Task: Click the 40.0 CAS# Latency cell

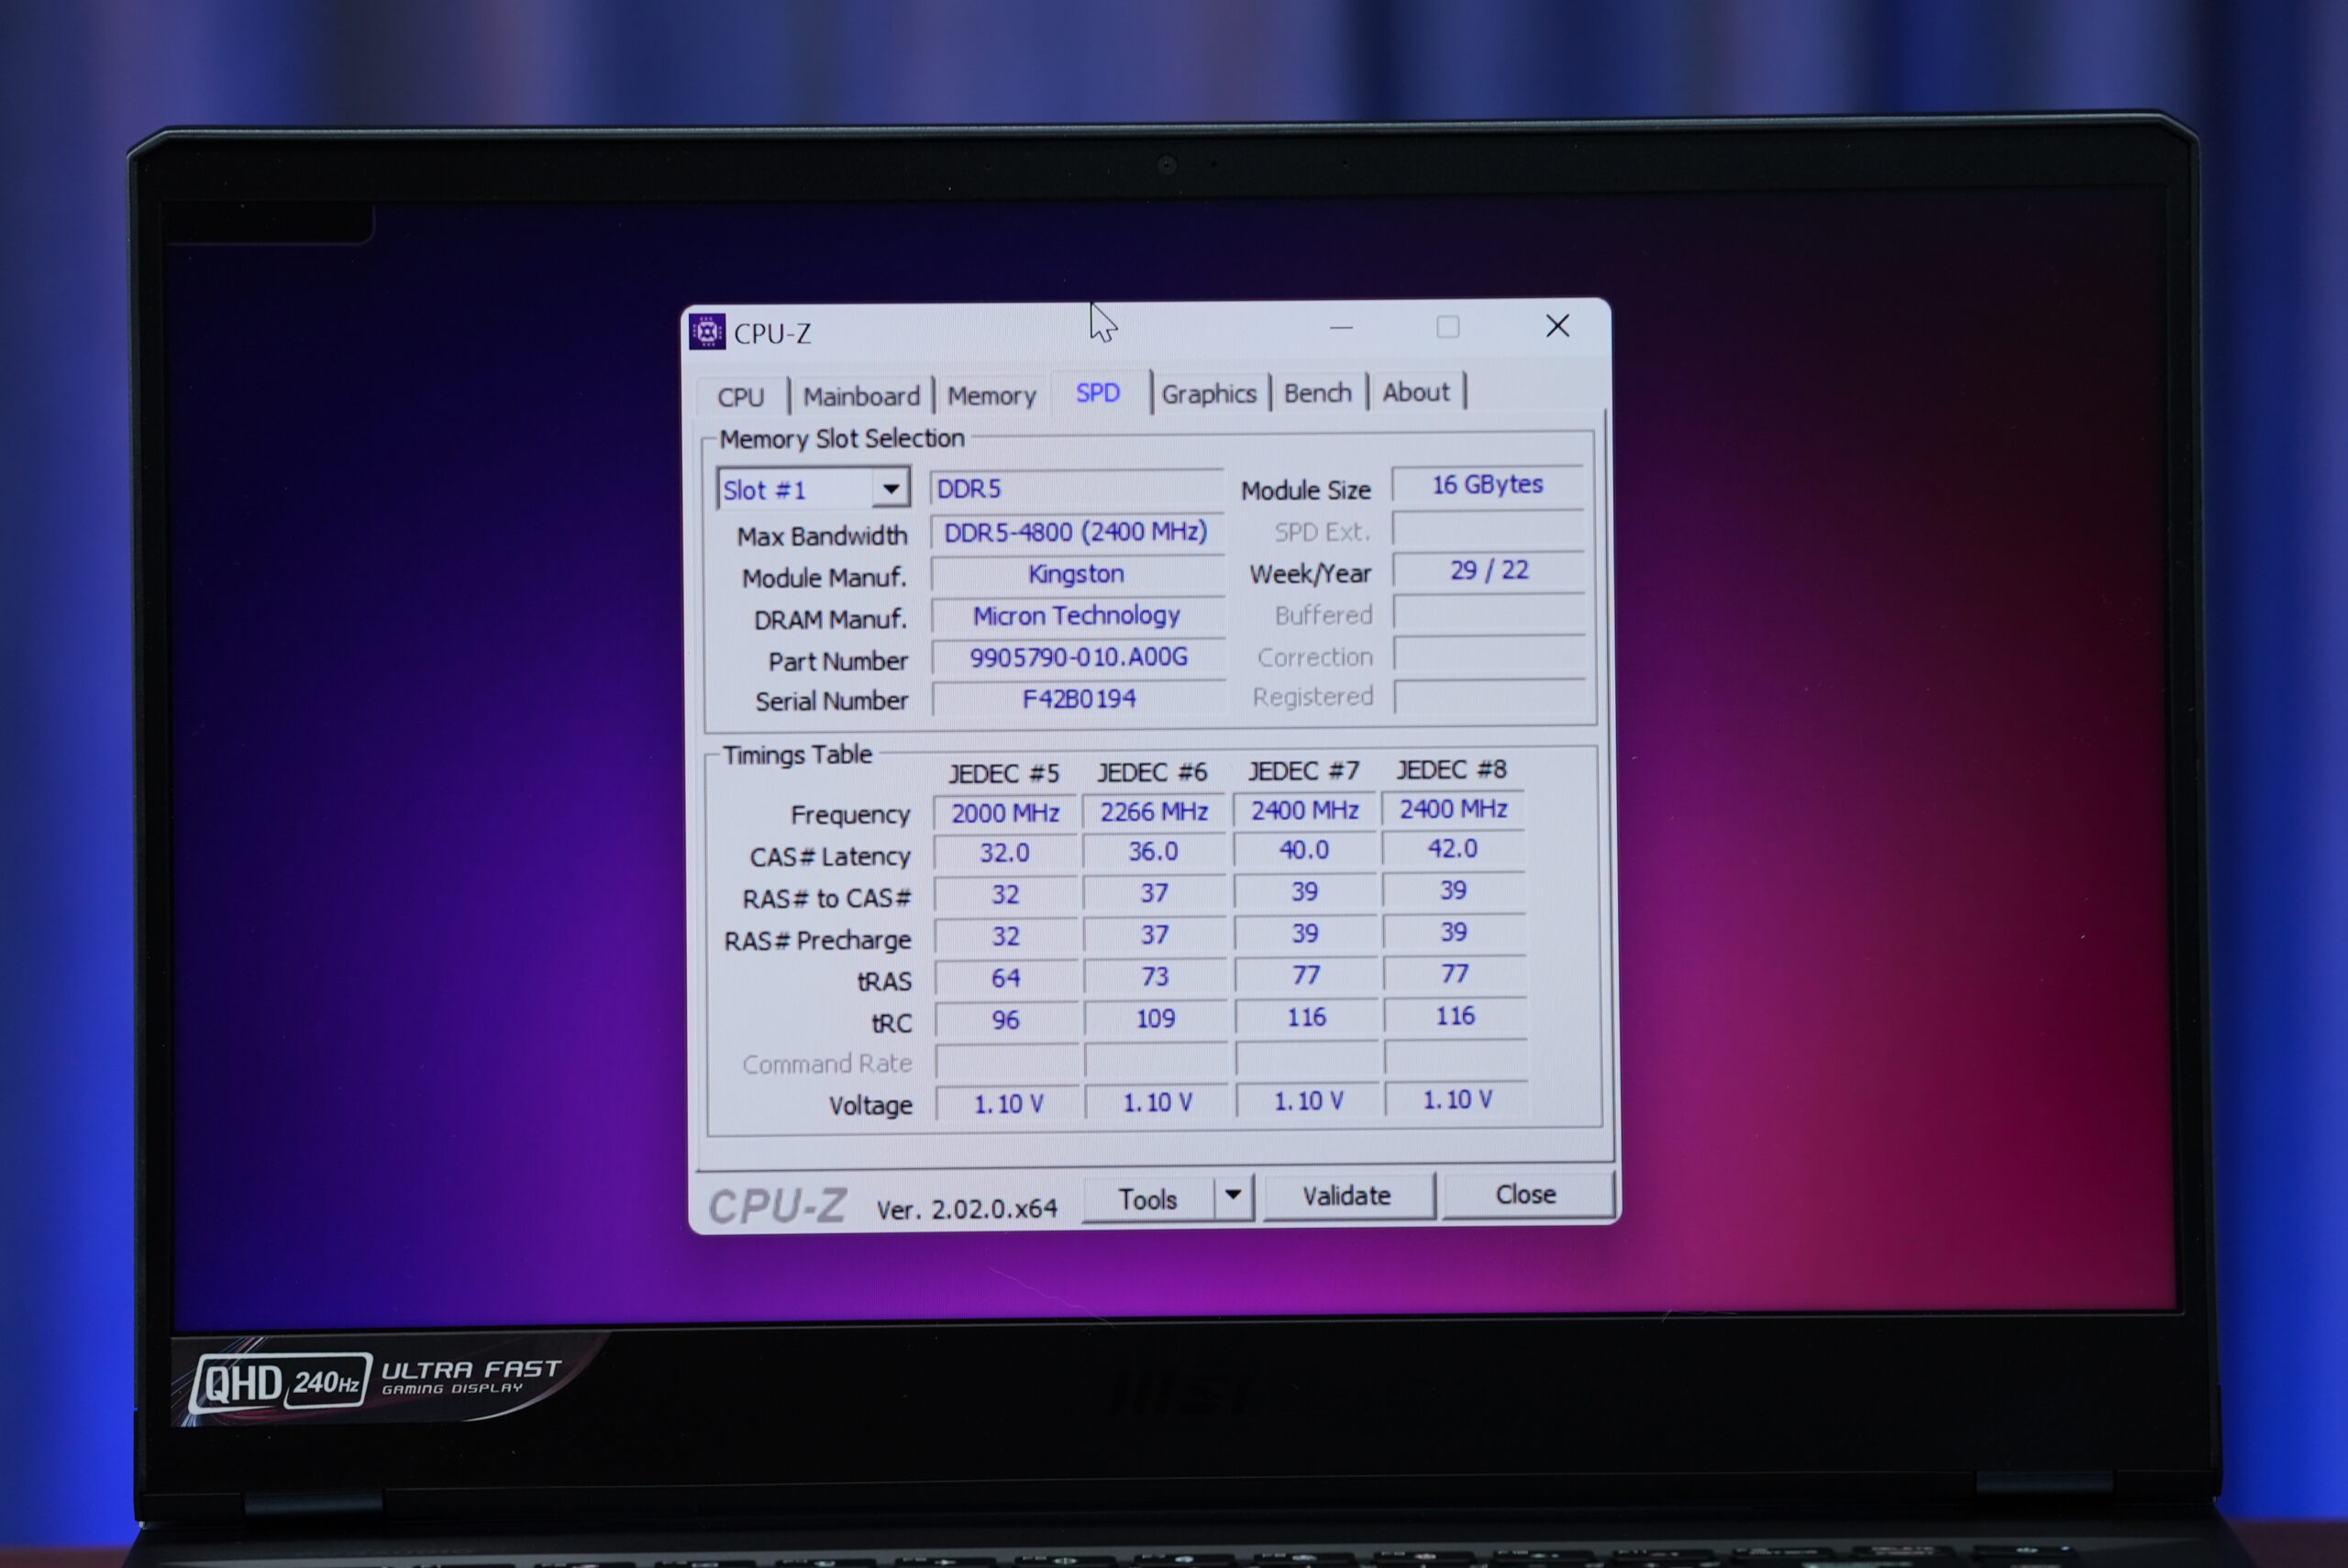Action: [x=1304, y=850]
